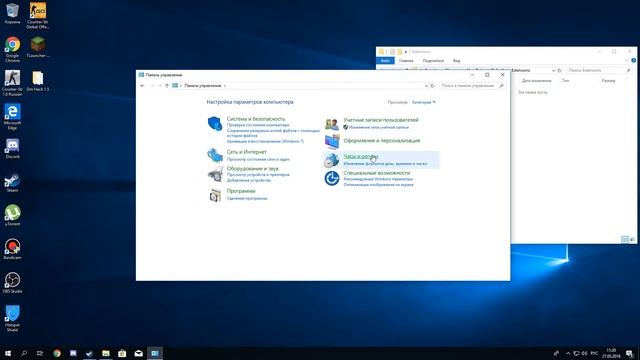Select the Counter-Strike 1.6 Russian desktop icon
The height and width of the screenshot is (360, 640).
pos(12,83)
